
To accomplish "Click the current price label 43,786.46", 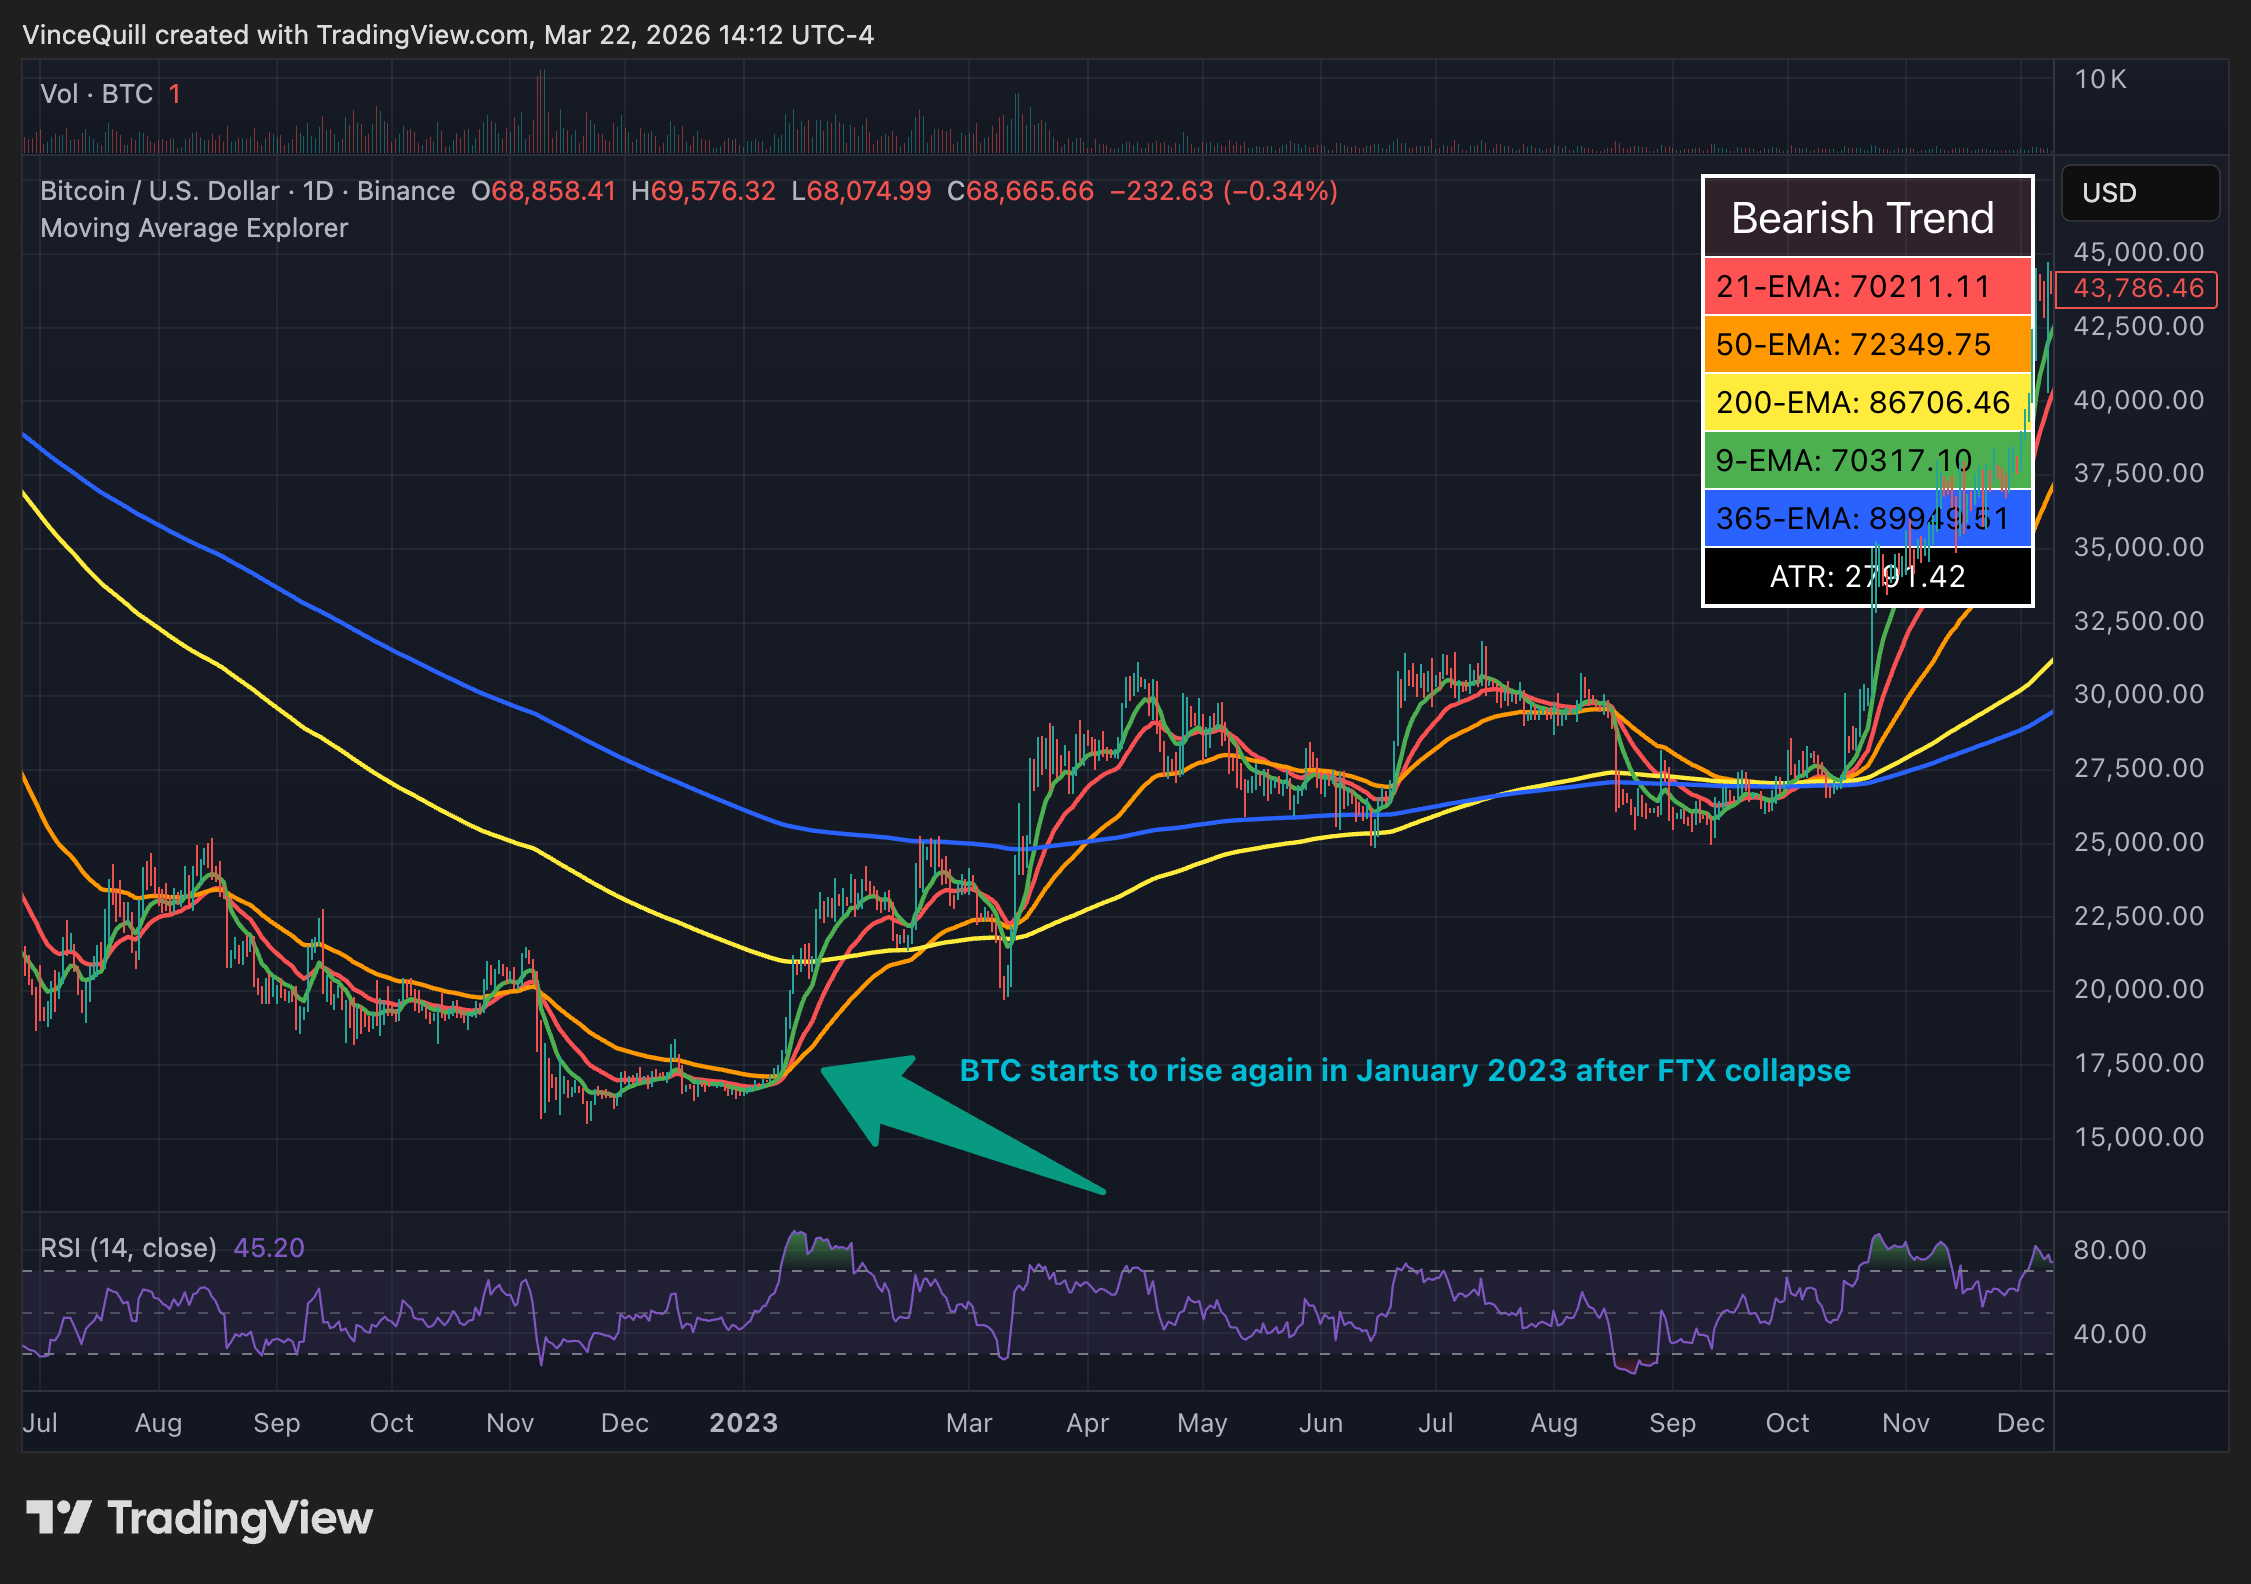I will [2138, 289].
